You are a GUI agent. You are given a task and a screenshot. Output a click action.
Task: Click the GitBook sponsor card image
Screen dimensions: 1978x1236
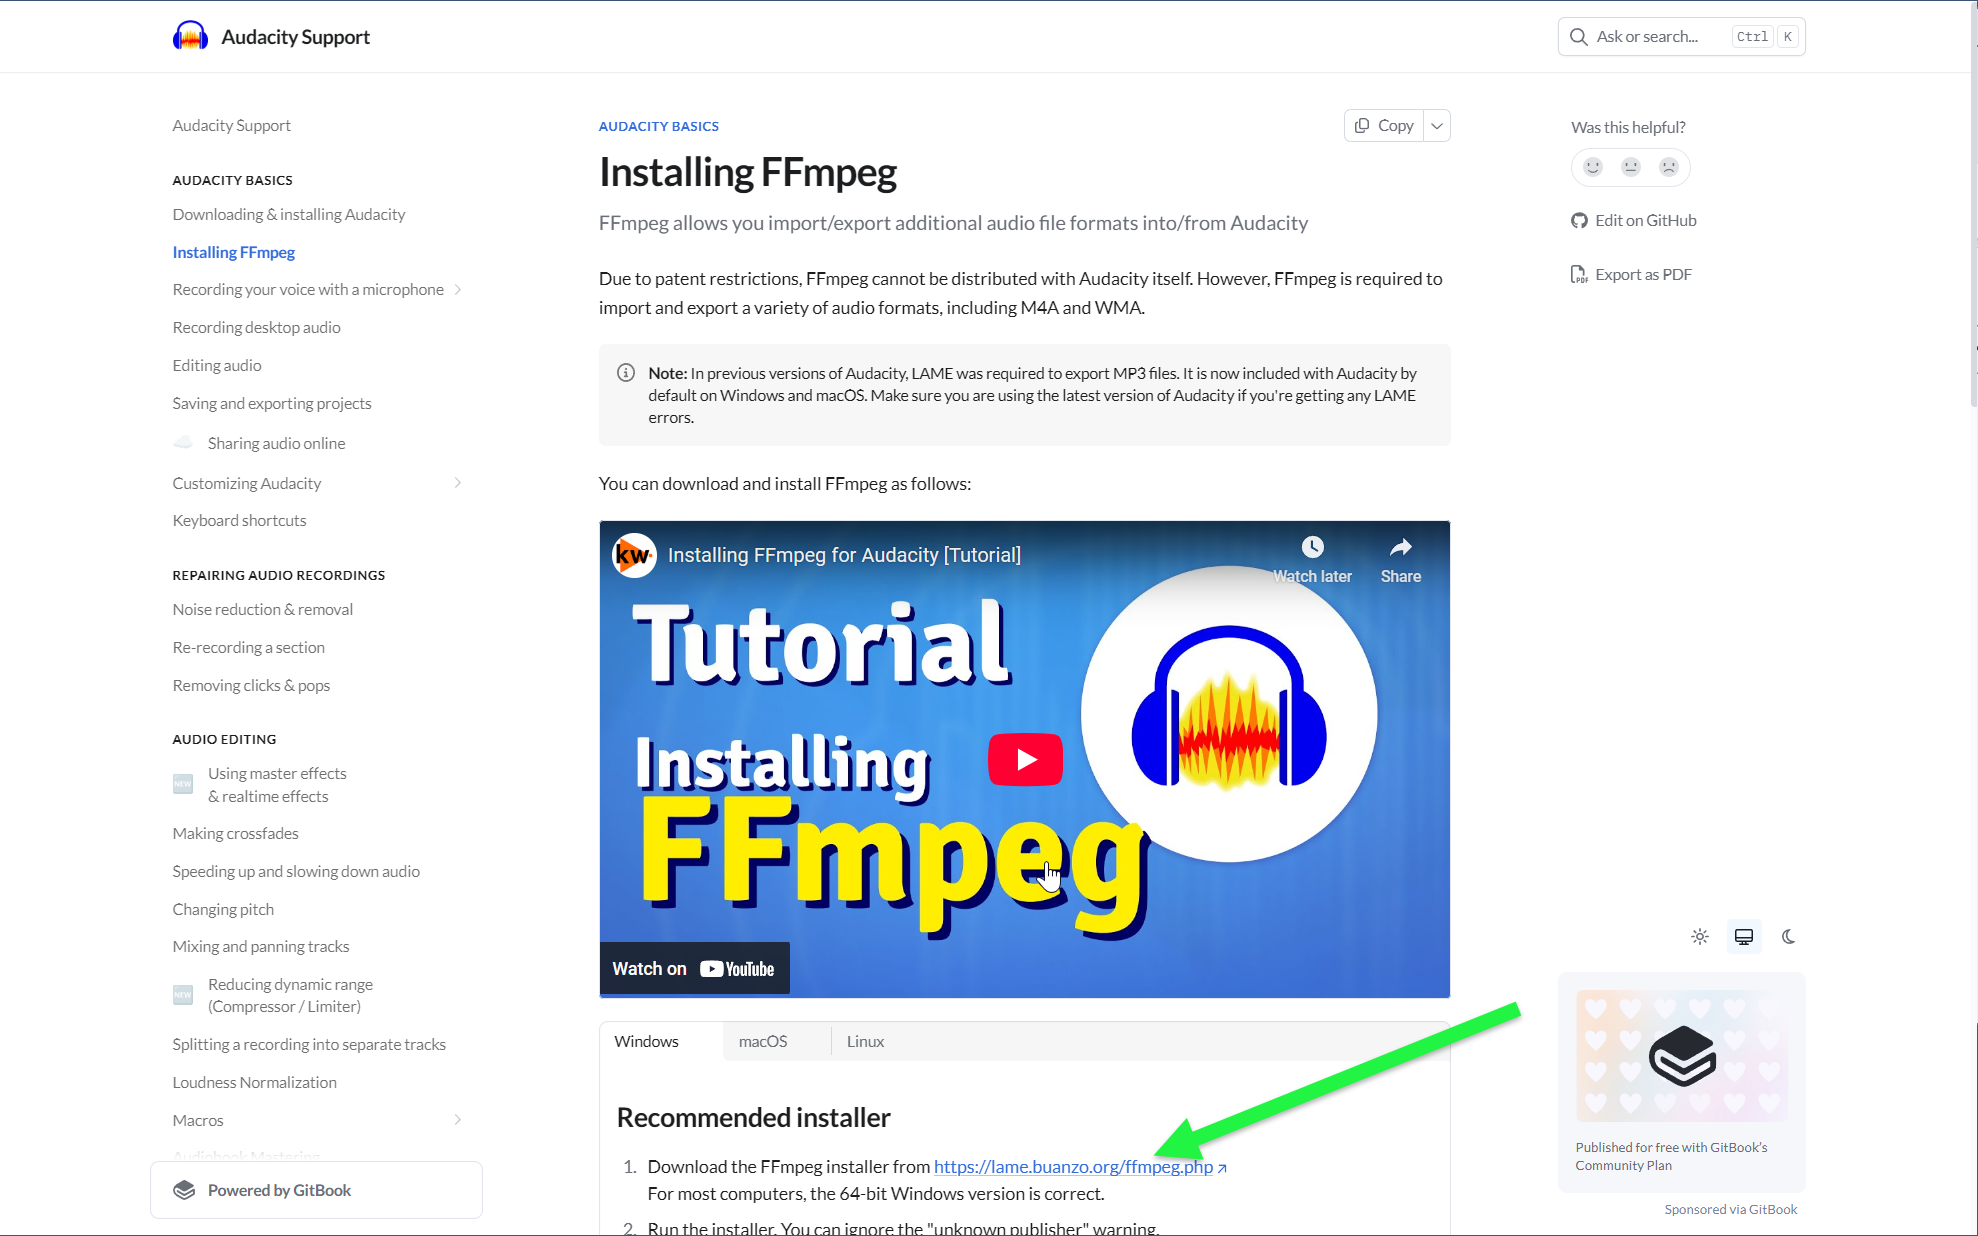(1682, 1055)
